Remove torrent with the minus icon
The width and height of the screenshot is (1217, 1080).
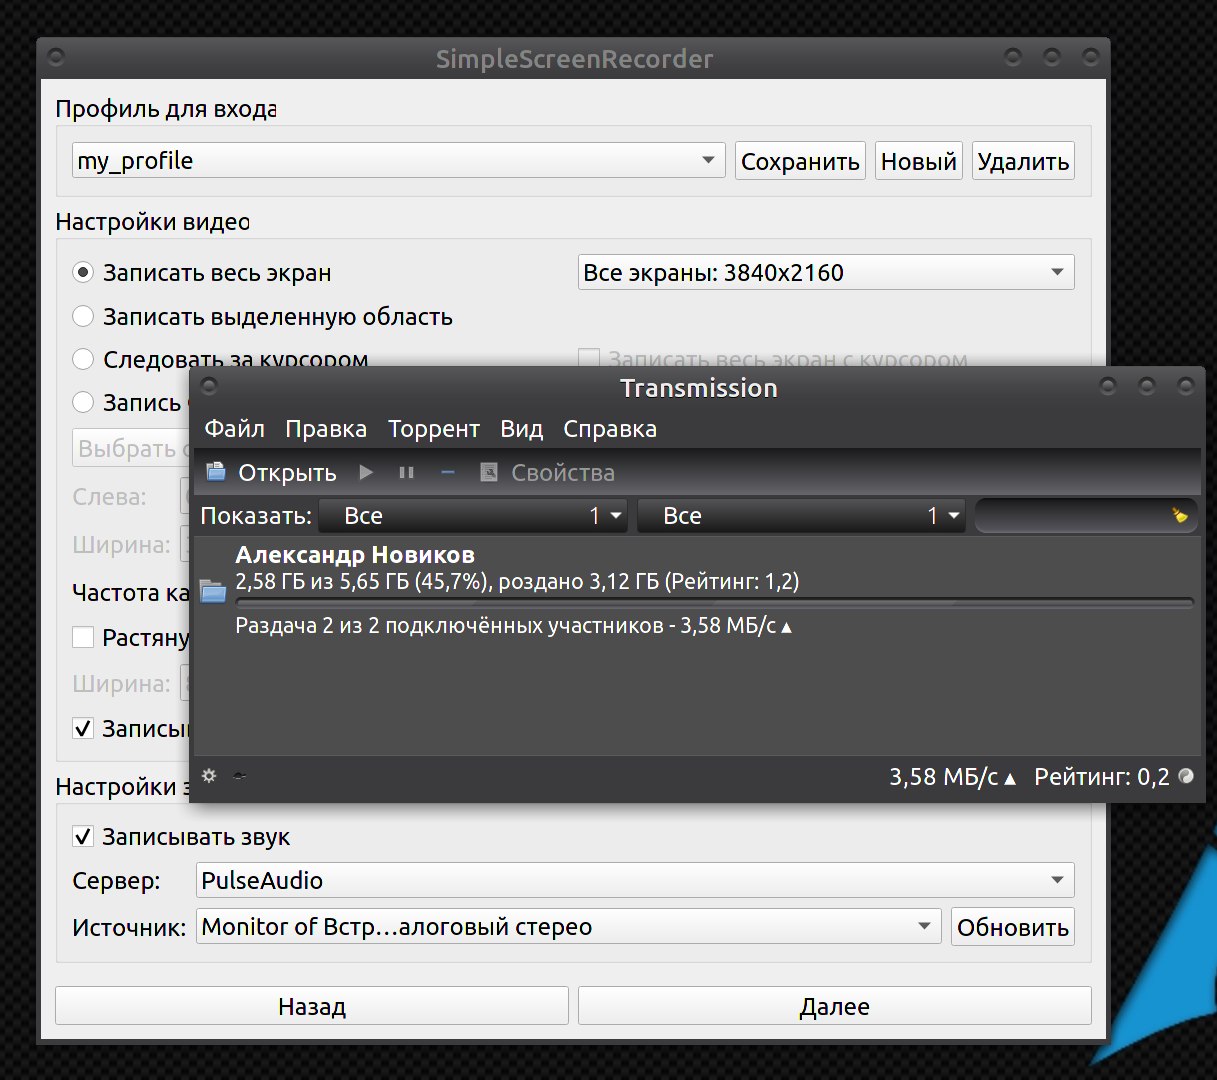pyautogui.click(x=448, y=472)
